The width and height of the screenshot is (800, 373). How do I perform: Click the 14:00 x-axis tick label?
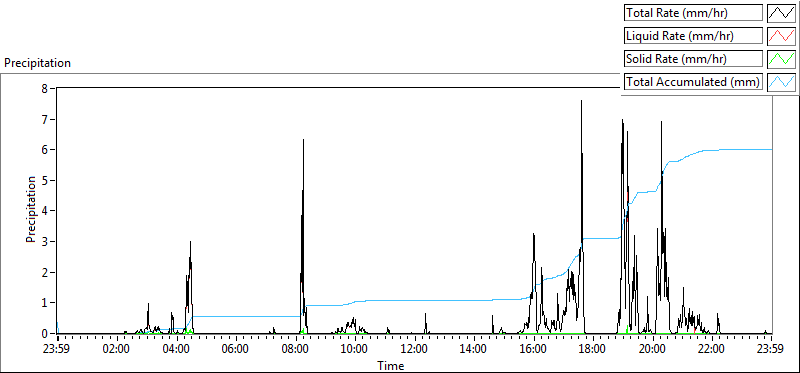474,350
